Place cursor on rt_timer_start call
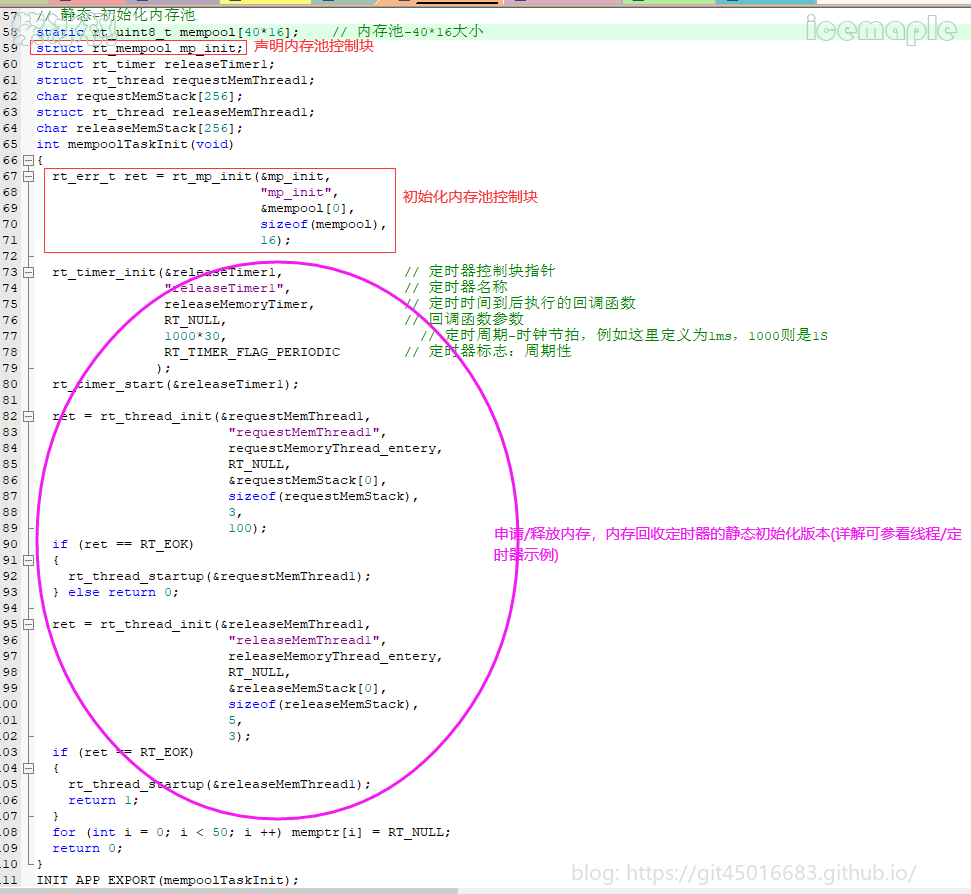Screen dimensions: 971x894 point(175,384)
